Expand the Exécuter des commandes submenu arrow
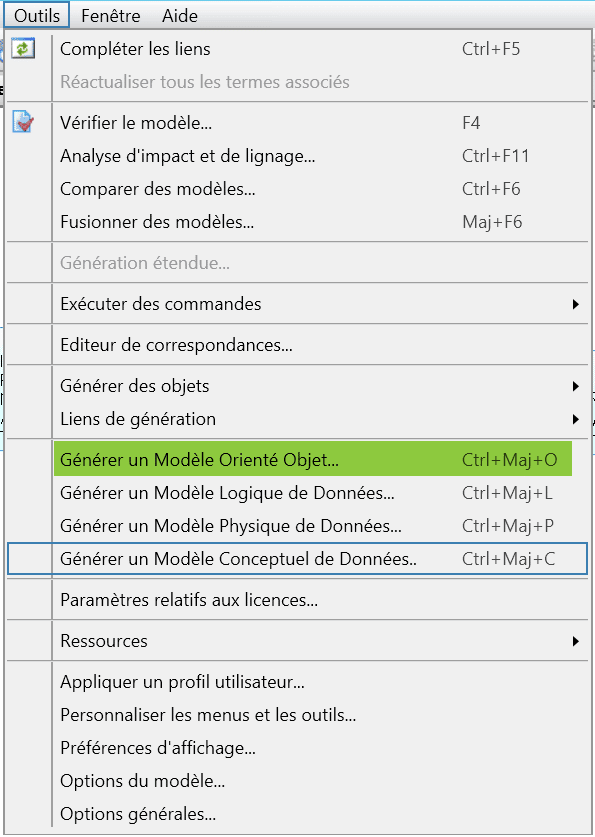595x837 pixels. point(576,304)
